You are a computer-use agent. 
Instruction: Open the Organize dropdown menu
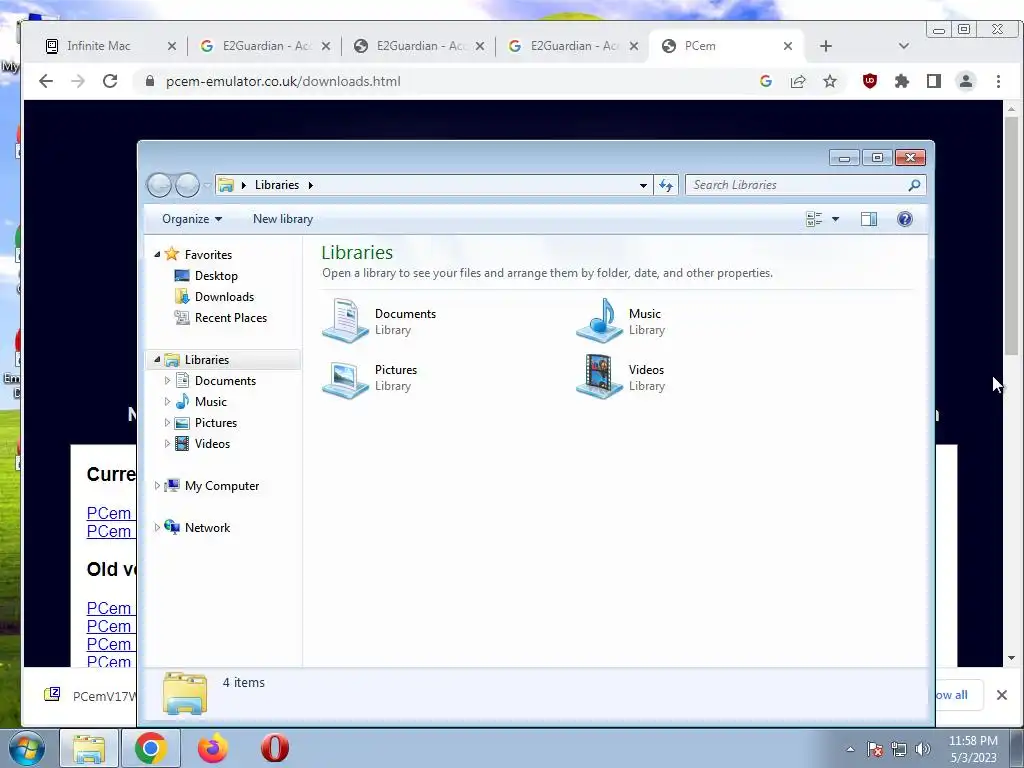(x=192, y=219)
